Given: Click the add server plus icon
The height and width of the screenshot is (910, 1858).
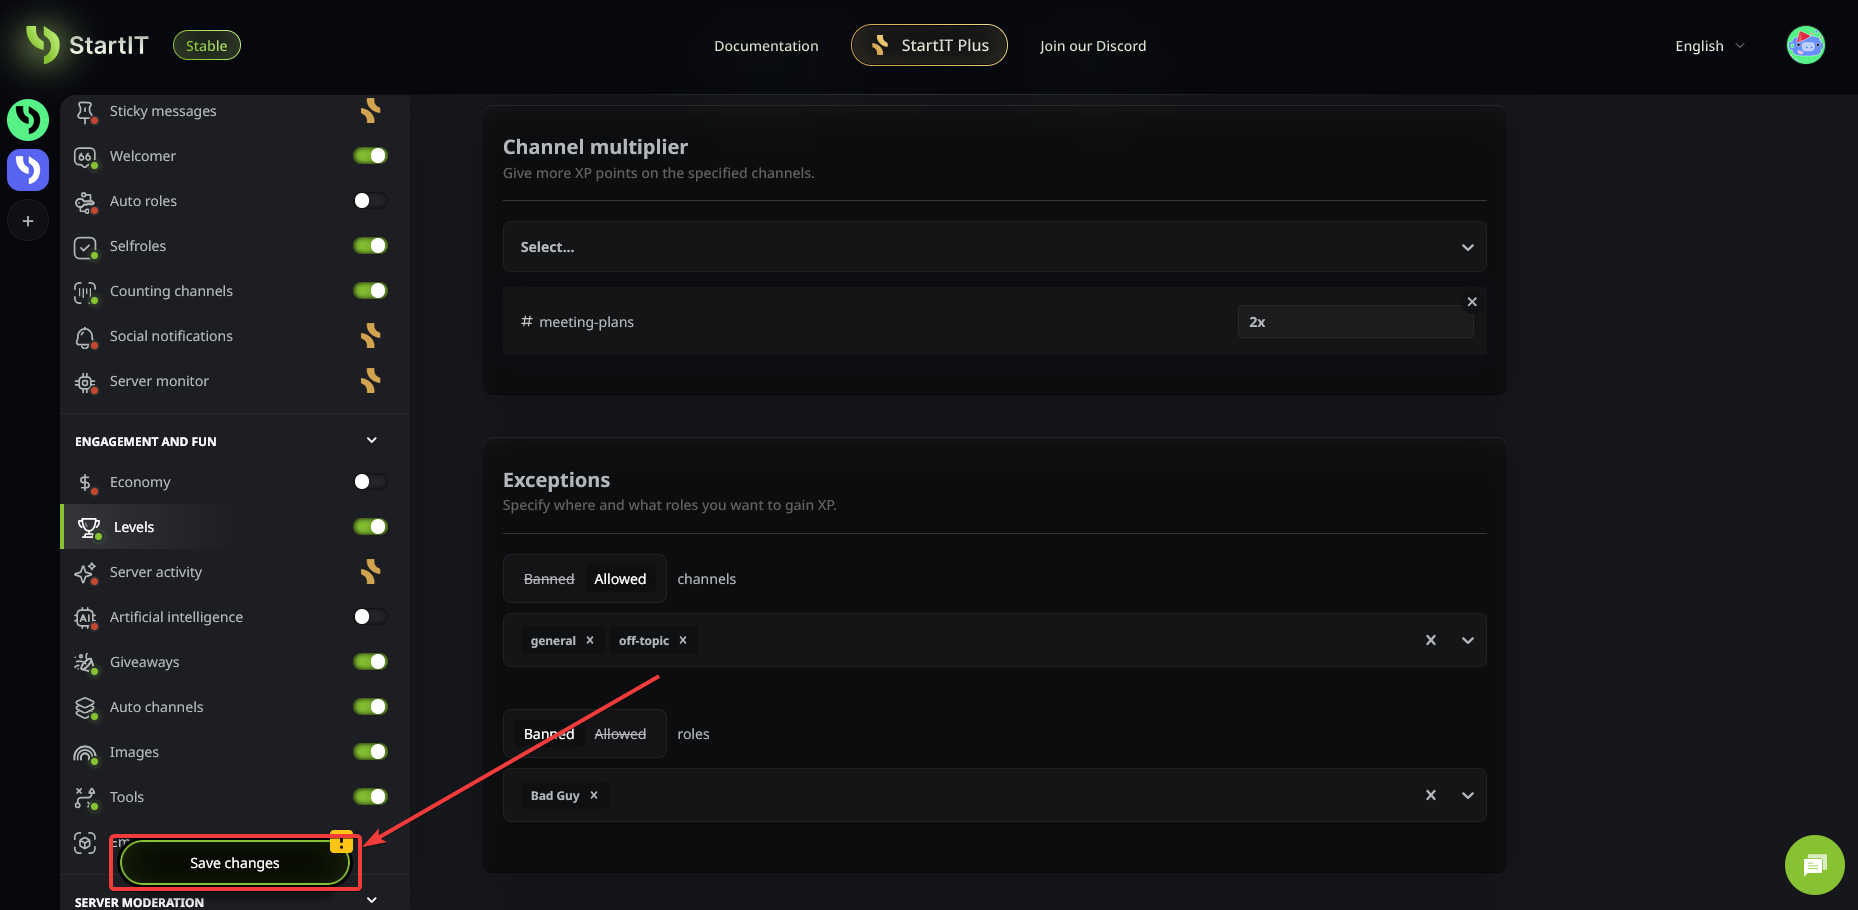Looking at the screenshot, I should pos(28,221).
